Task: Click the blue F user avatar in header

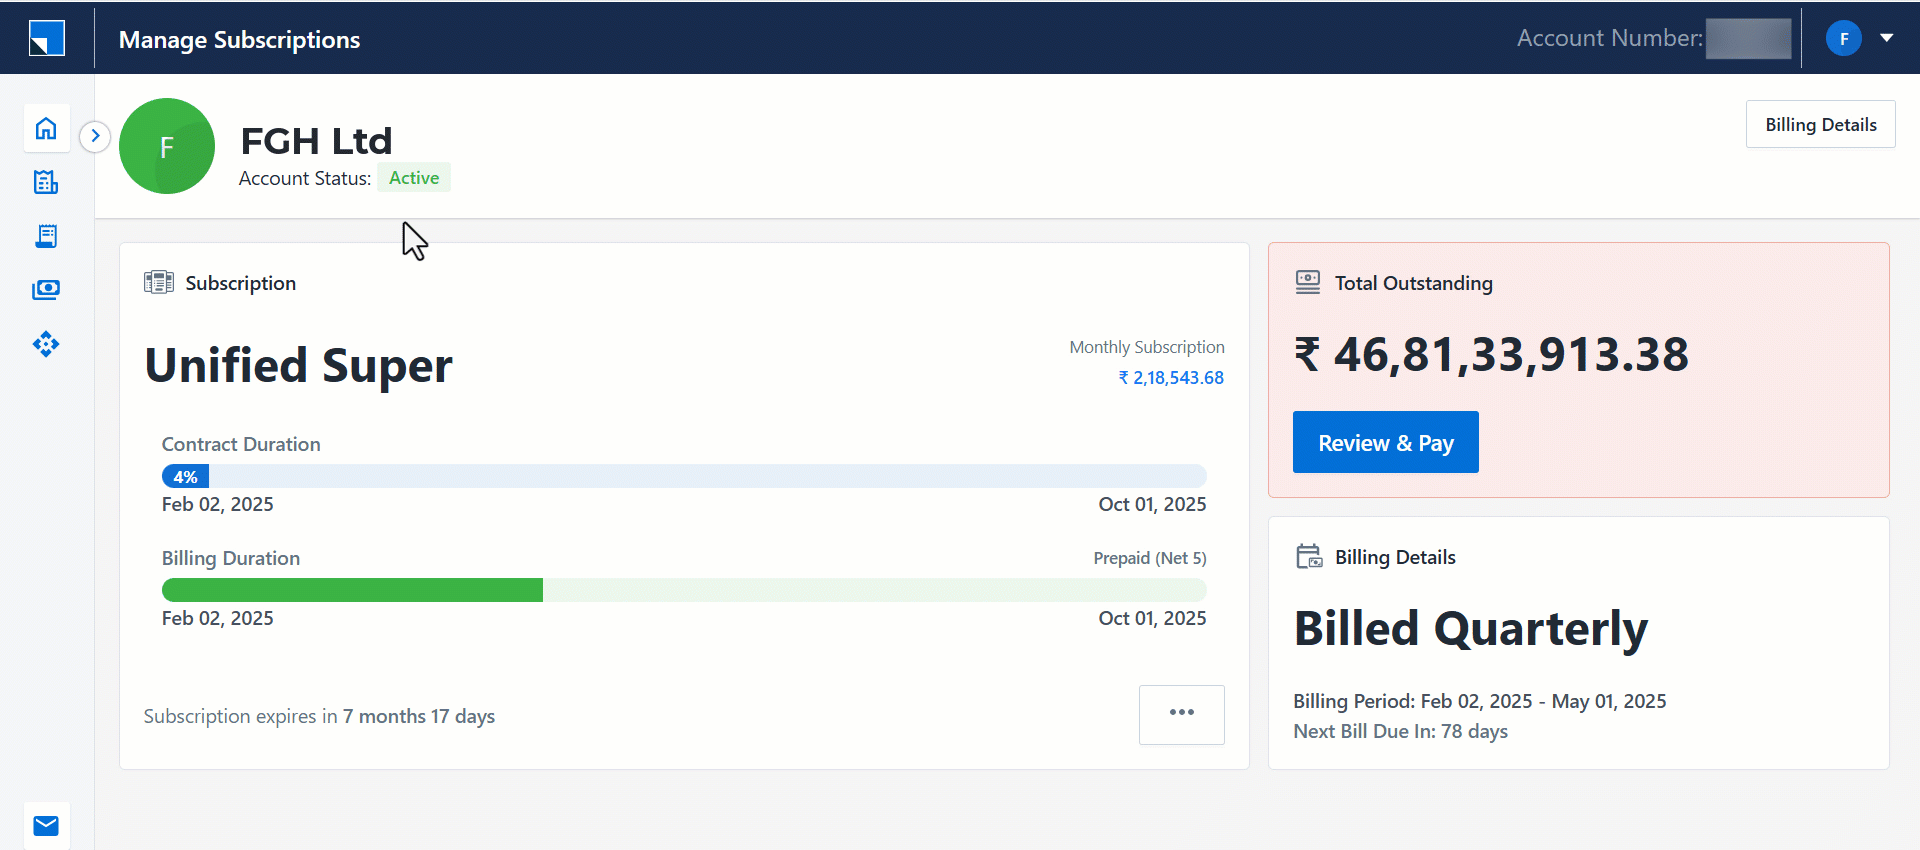Action: point(1843,38)
